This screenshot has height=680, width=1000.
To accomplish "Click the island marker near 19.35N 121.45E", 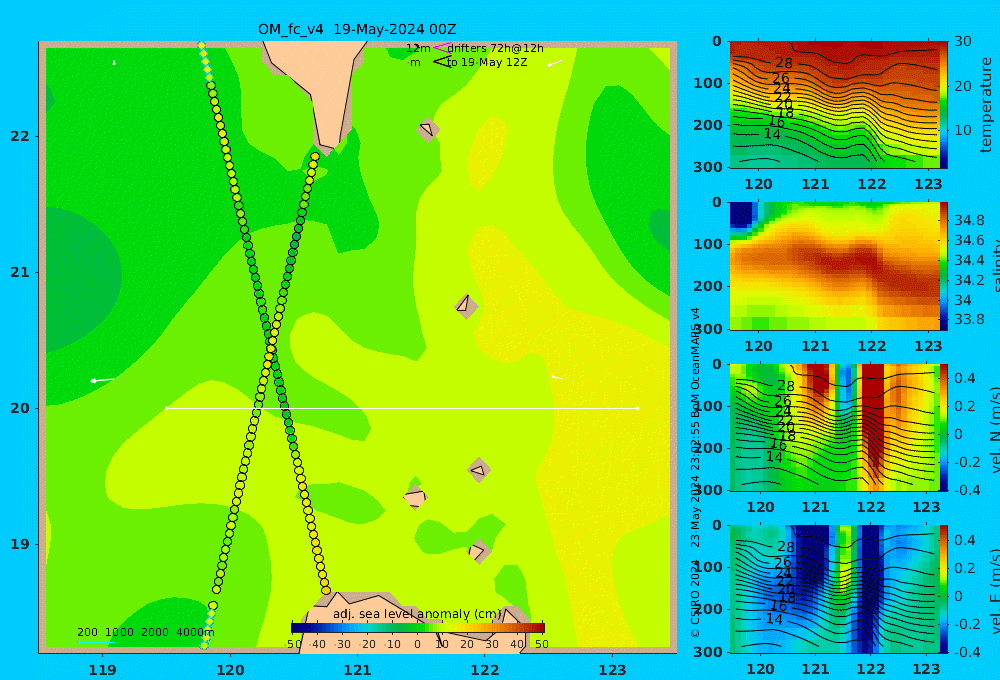I will [415, 497].
